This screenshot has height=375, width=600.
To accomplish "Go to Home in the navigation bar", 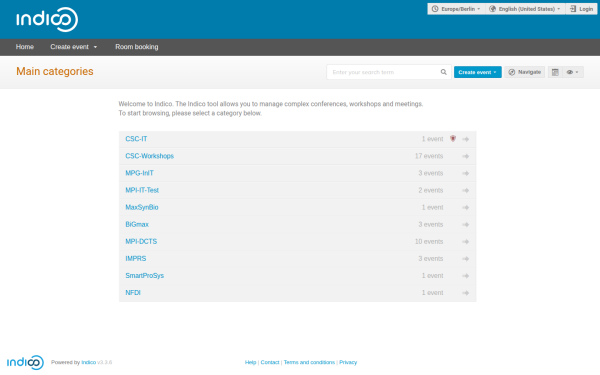I will [25, 47].
